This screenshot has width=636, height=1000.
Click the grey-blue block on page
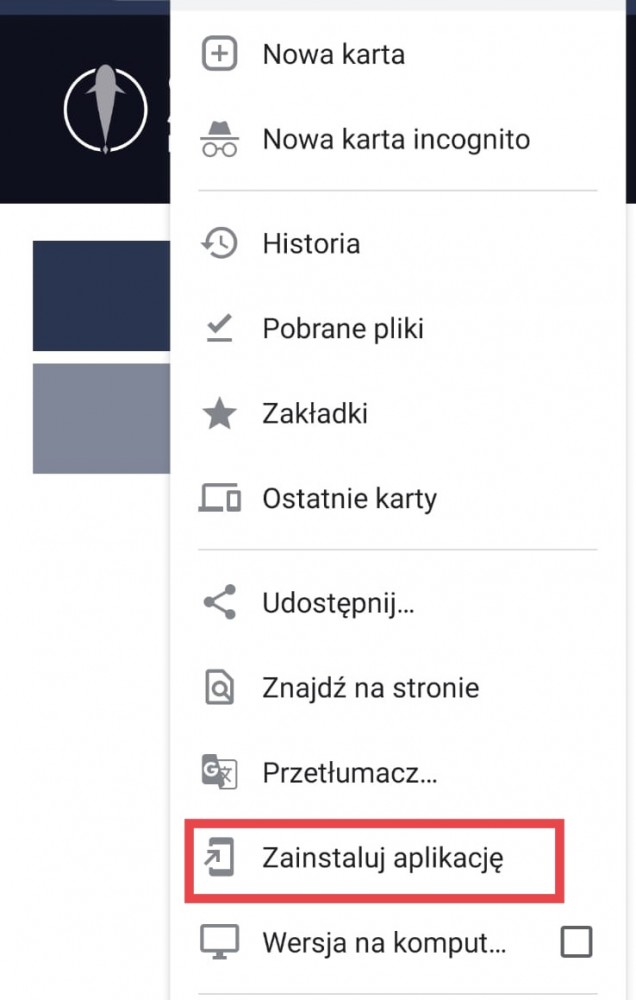point(101,418)
